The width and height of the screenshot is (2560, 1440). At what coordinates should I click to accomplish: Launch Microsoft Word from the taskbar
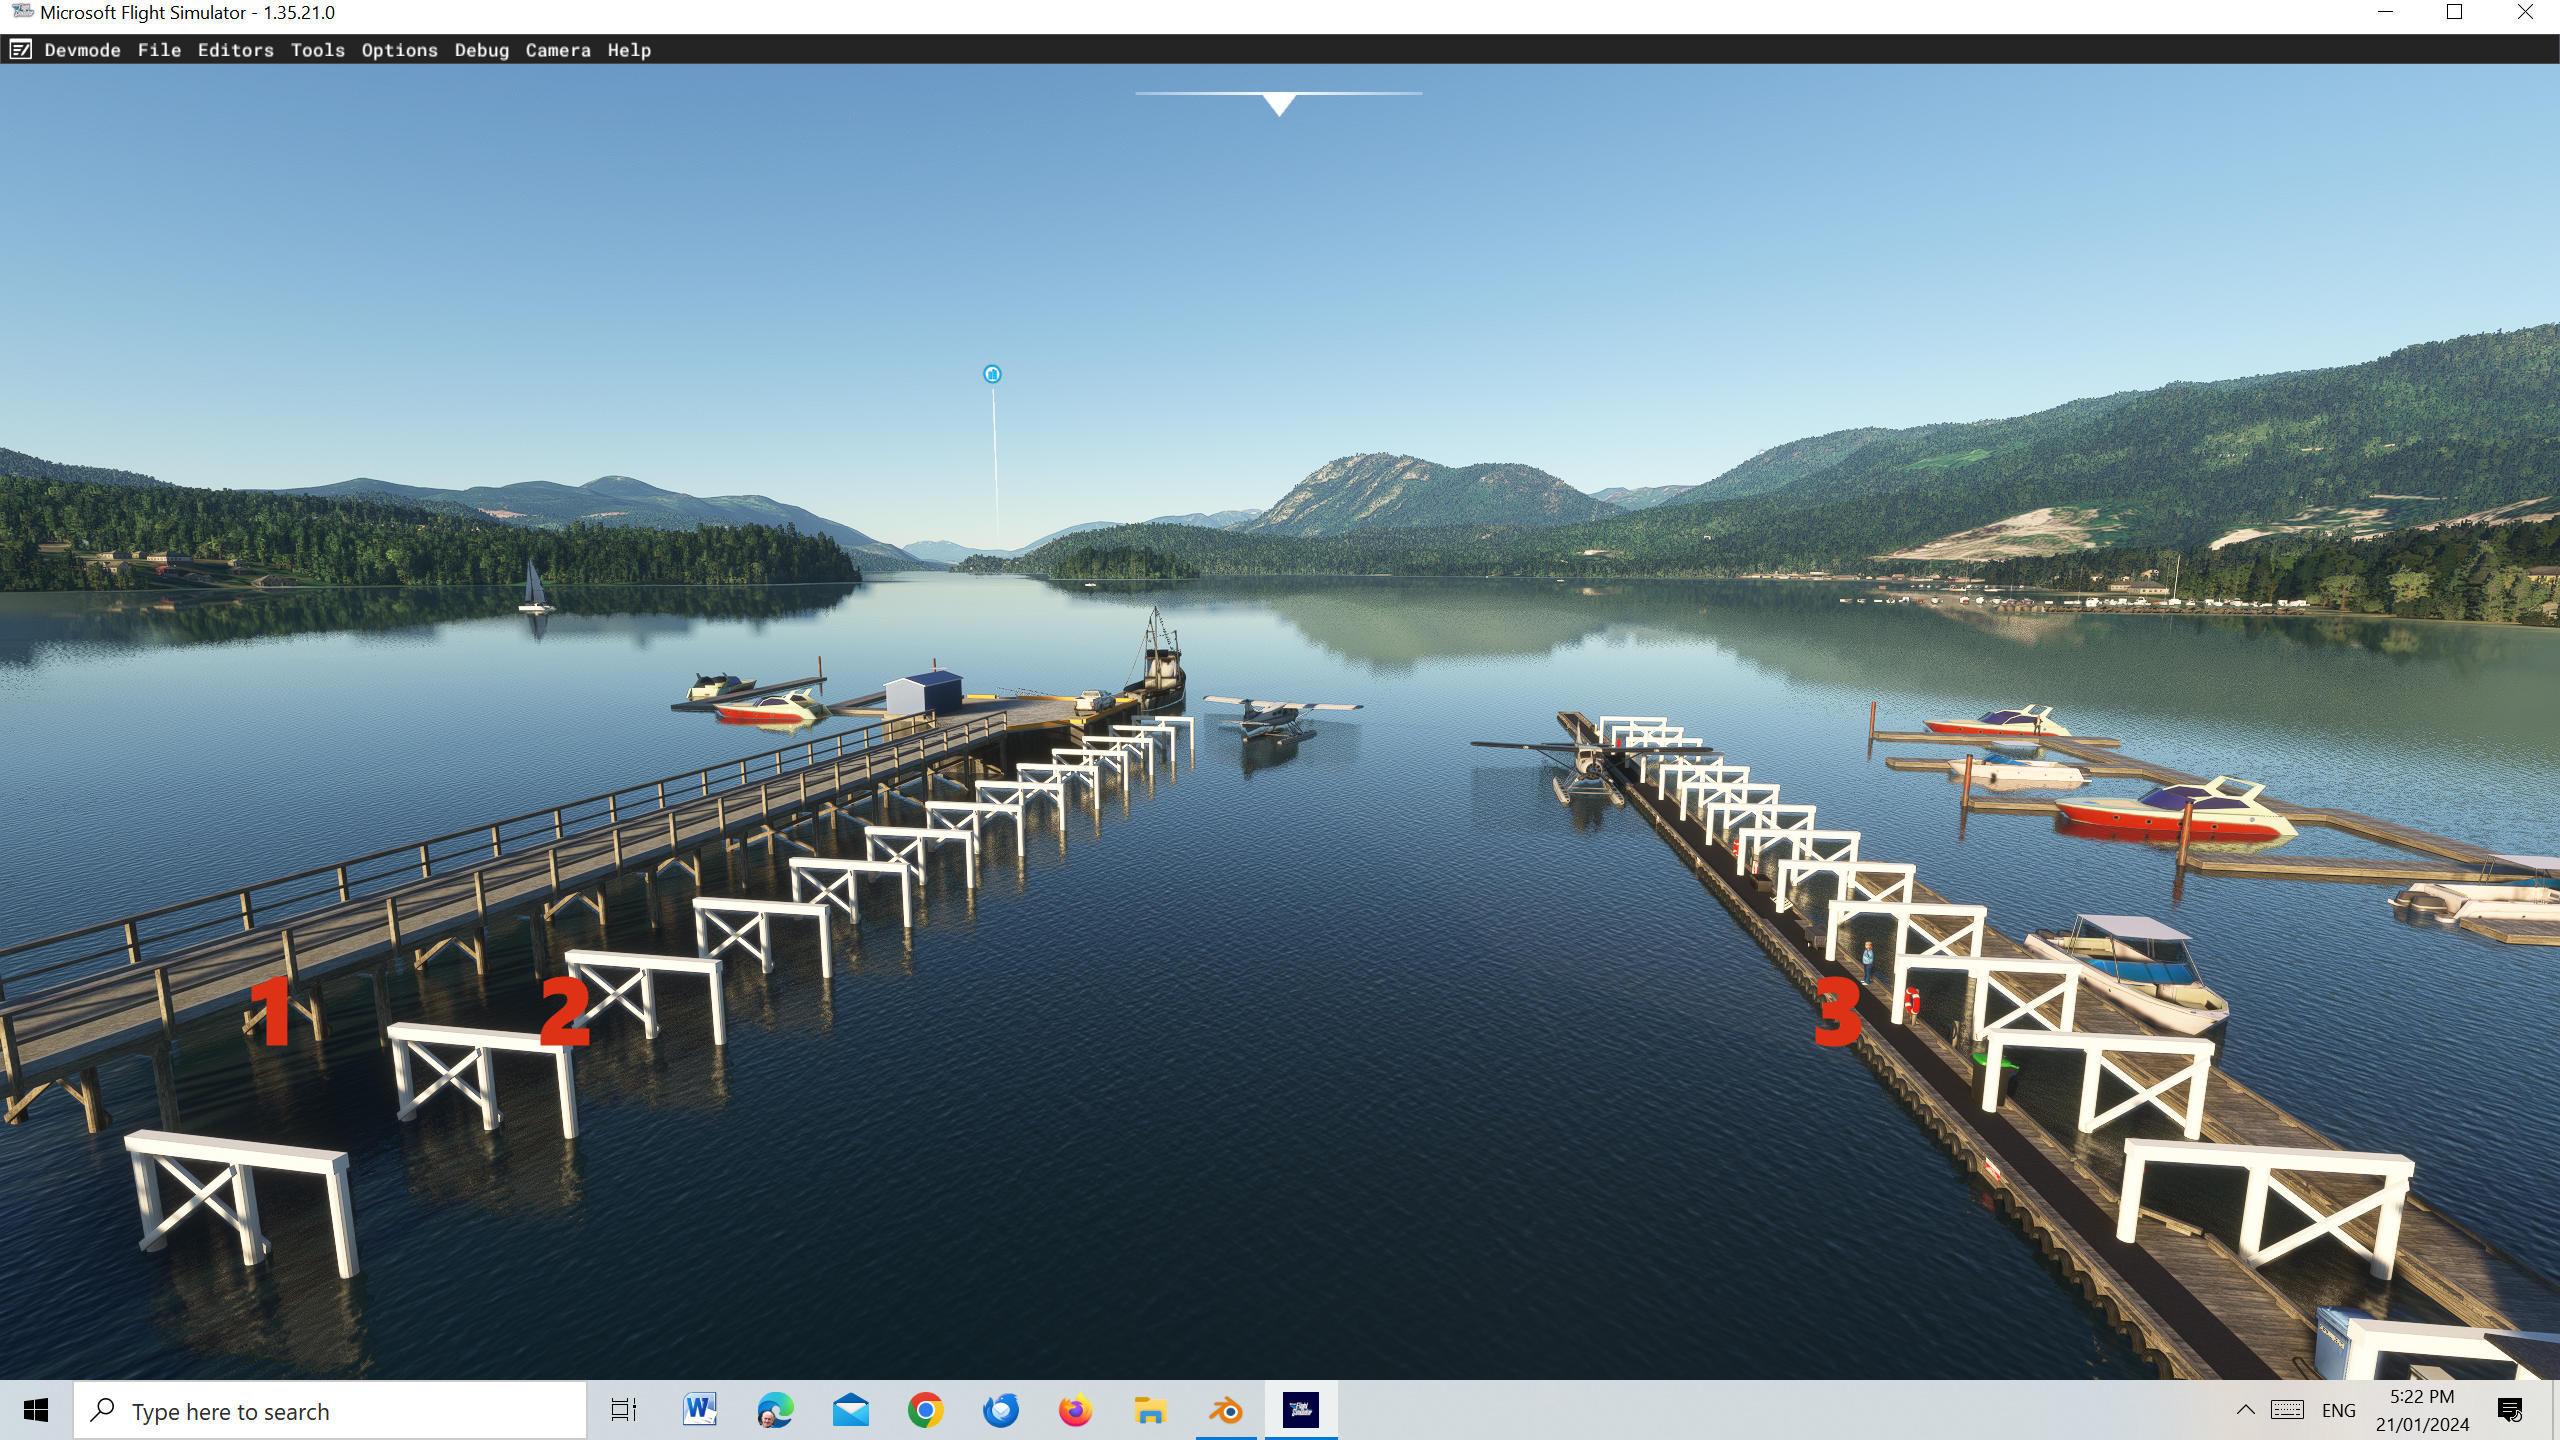pyautogui.click(x=700, y=1411)
